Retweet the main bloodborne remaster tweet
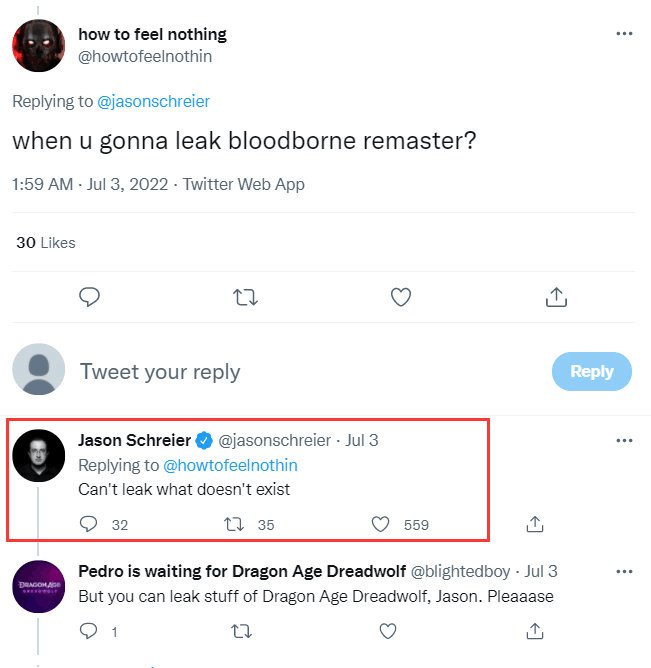 245,297
